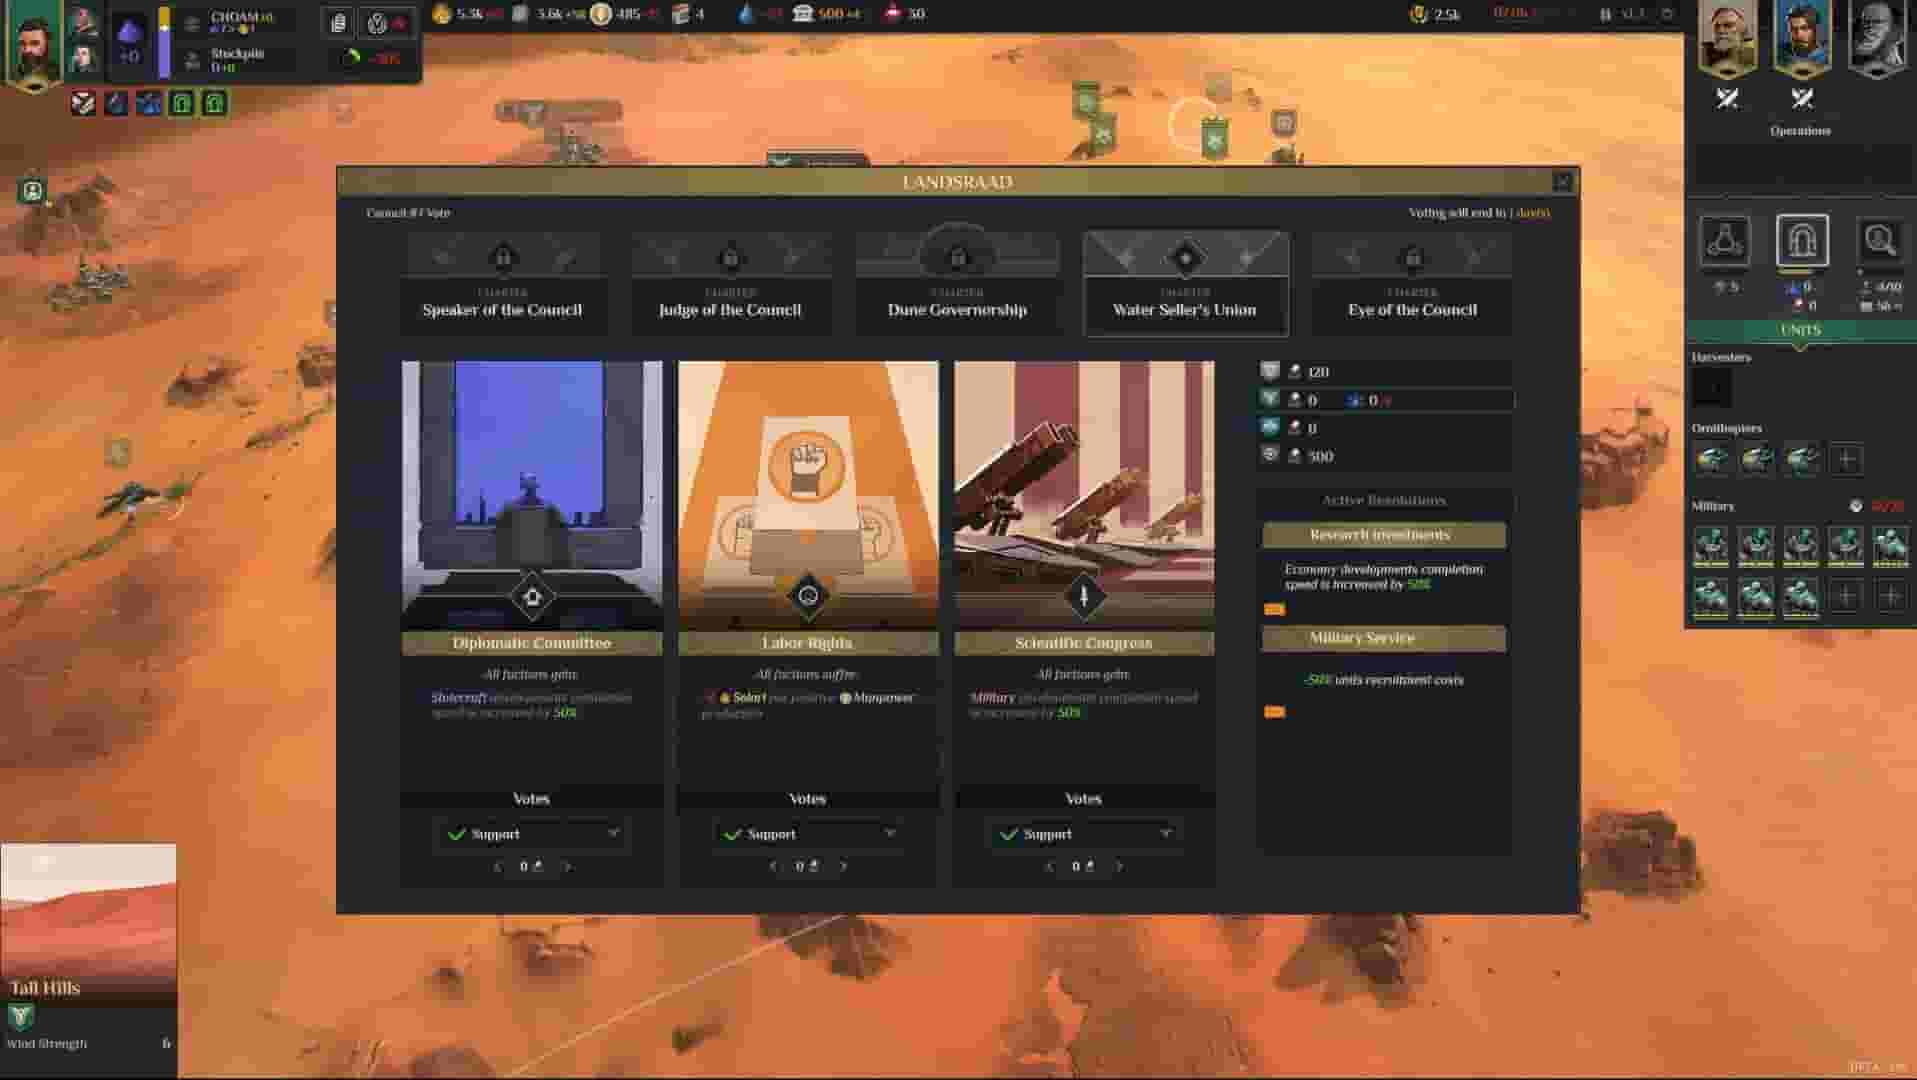The width and height of the screenshot is (1917, 1080).
Task: Click the spice resource icon in top bar
Action: tap(440, 14)
